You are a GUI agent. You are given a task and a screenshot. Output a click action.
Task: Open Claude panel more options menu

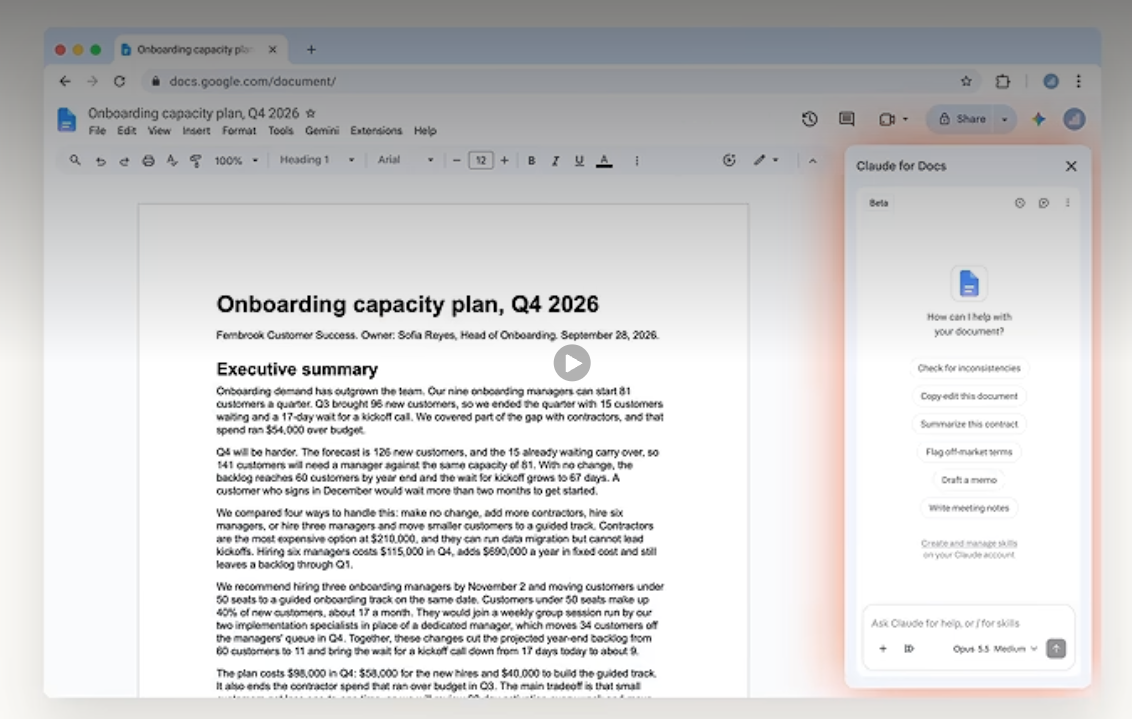[x=1068, y=204]
